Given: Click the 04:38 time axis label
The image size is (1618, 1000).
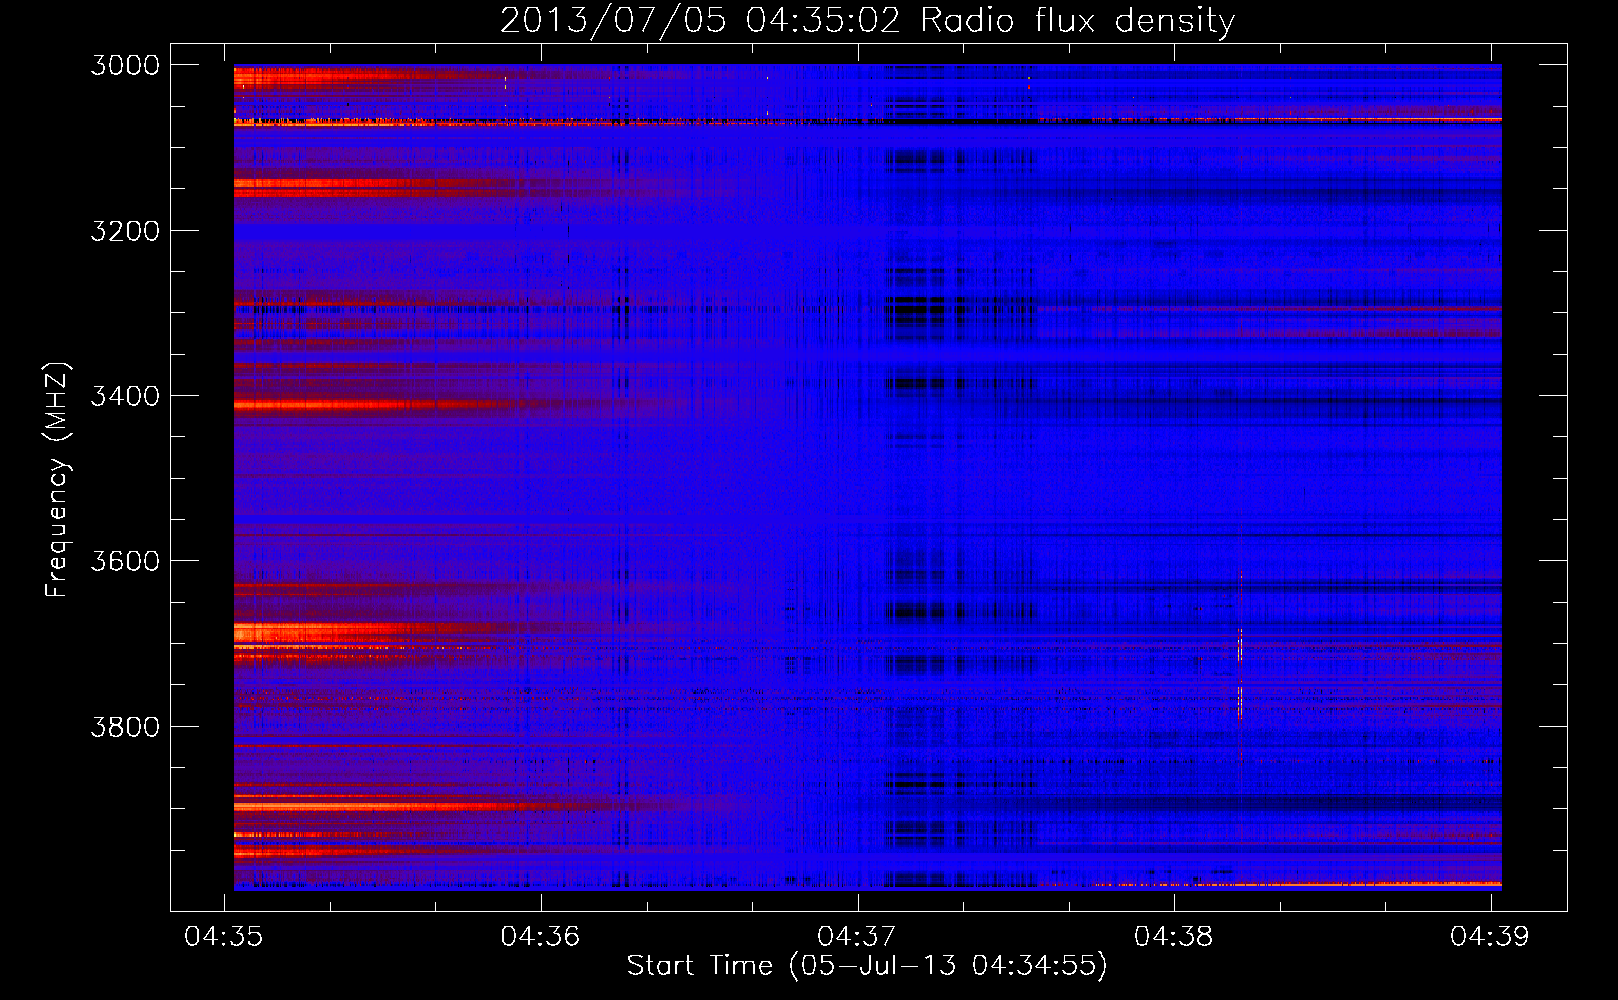Looking at the screenshot, I should coord(1173,936).
